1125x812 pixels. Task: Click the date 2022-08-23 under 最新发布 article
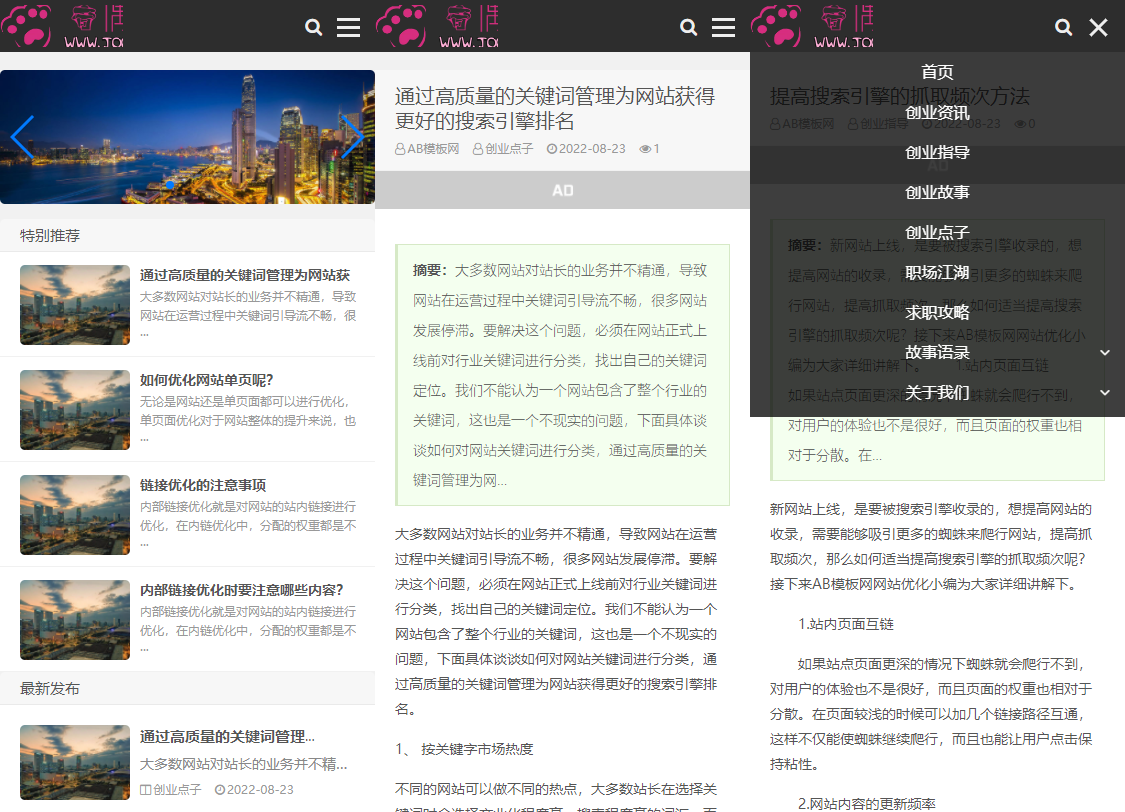click(x=255, y=790)
